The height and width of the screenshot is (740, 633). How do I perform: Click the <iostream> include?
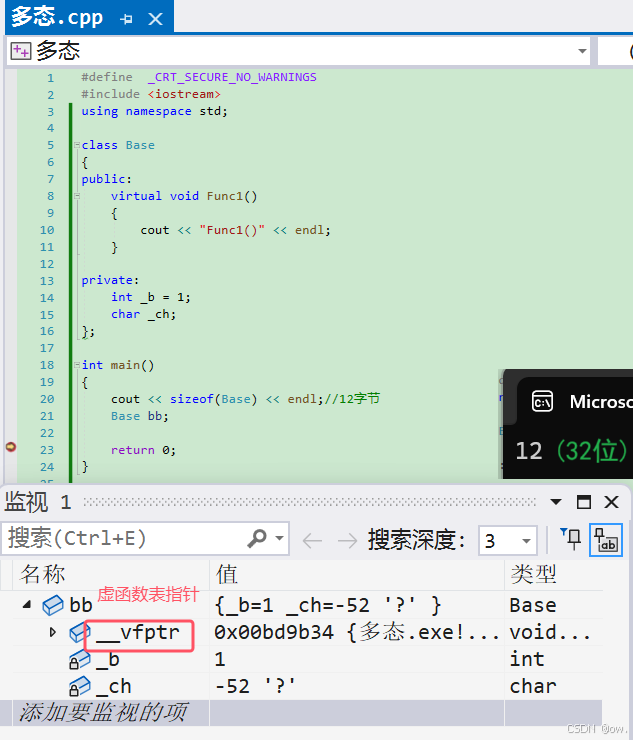(184, 94)
